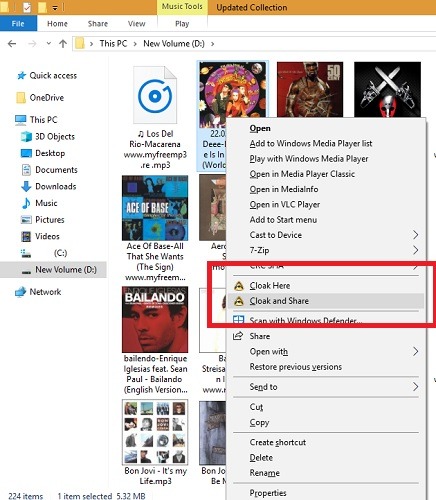Choose Cloak and Share from context menu

click(325, 301)
